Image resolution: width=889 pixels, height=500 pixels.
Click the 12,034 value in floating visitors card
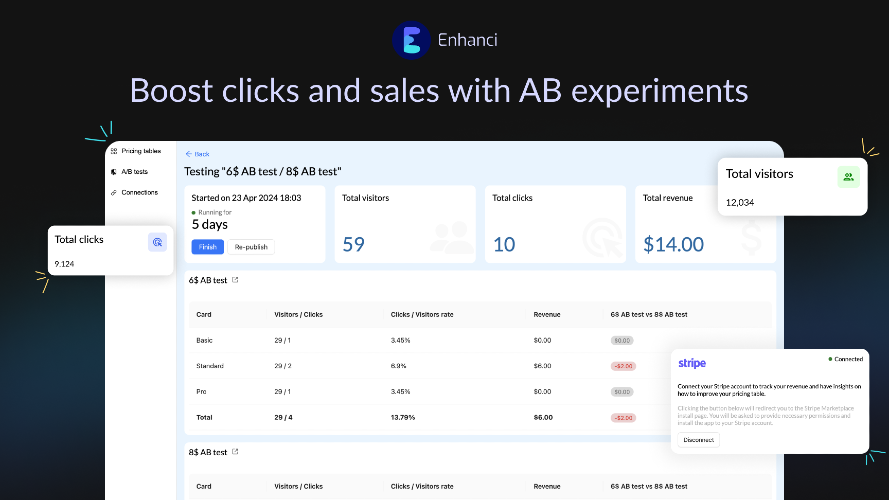[x=740, y=202]
